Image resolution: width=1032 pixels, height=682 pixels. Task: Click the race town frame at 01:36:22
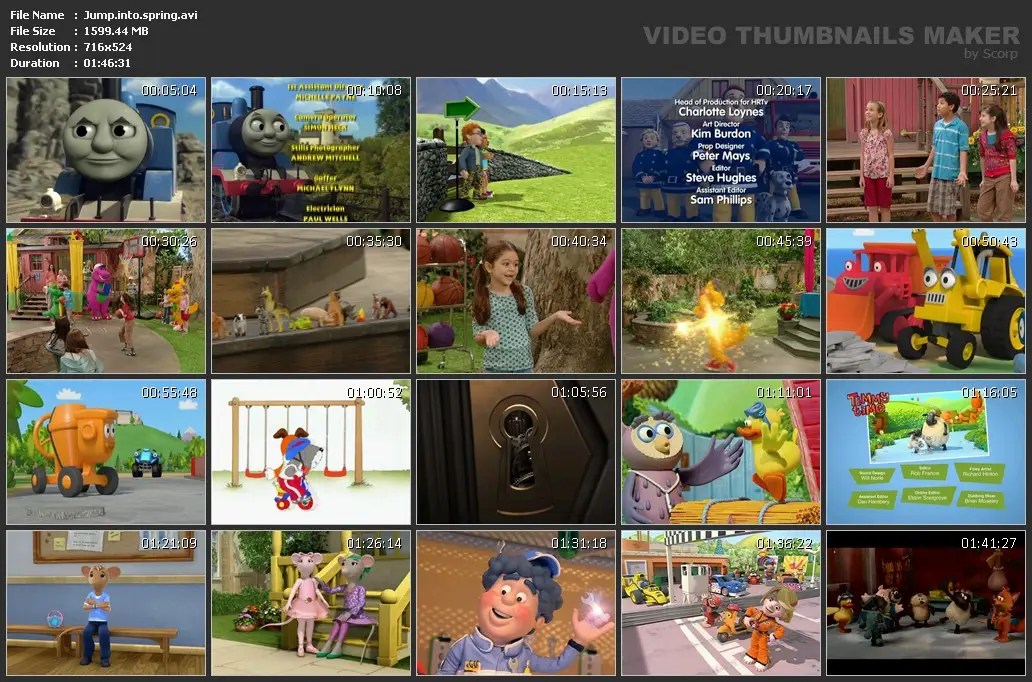click(721, 603)
